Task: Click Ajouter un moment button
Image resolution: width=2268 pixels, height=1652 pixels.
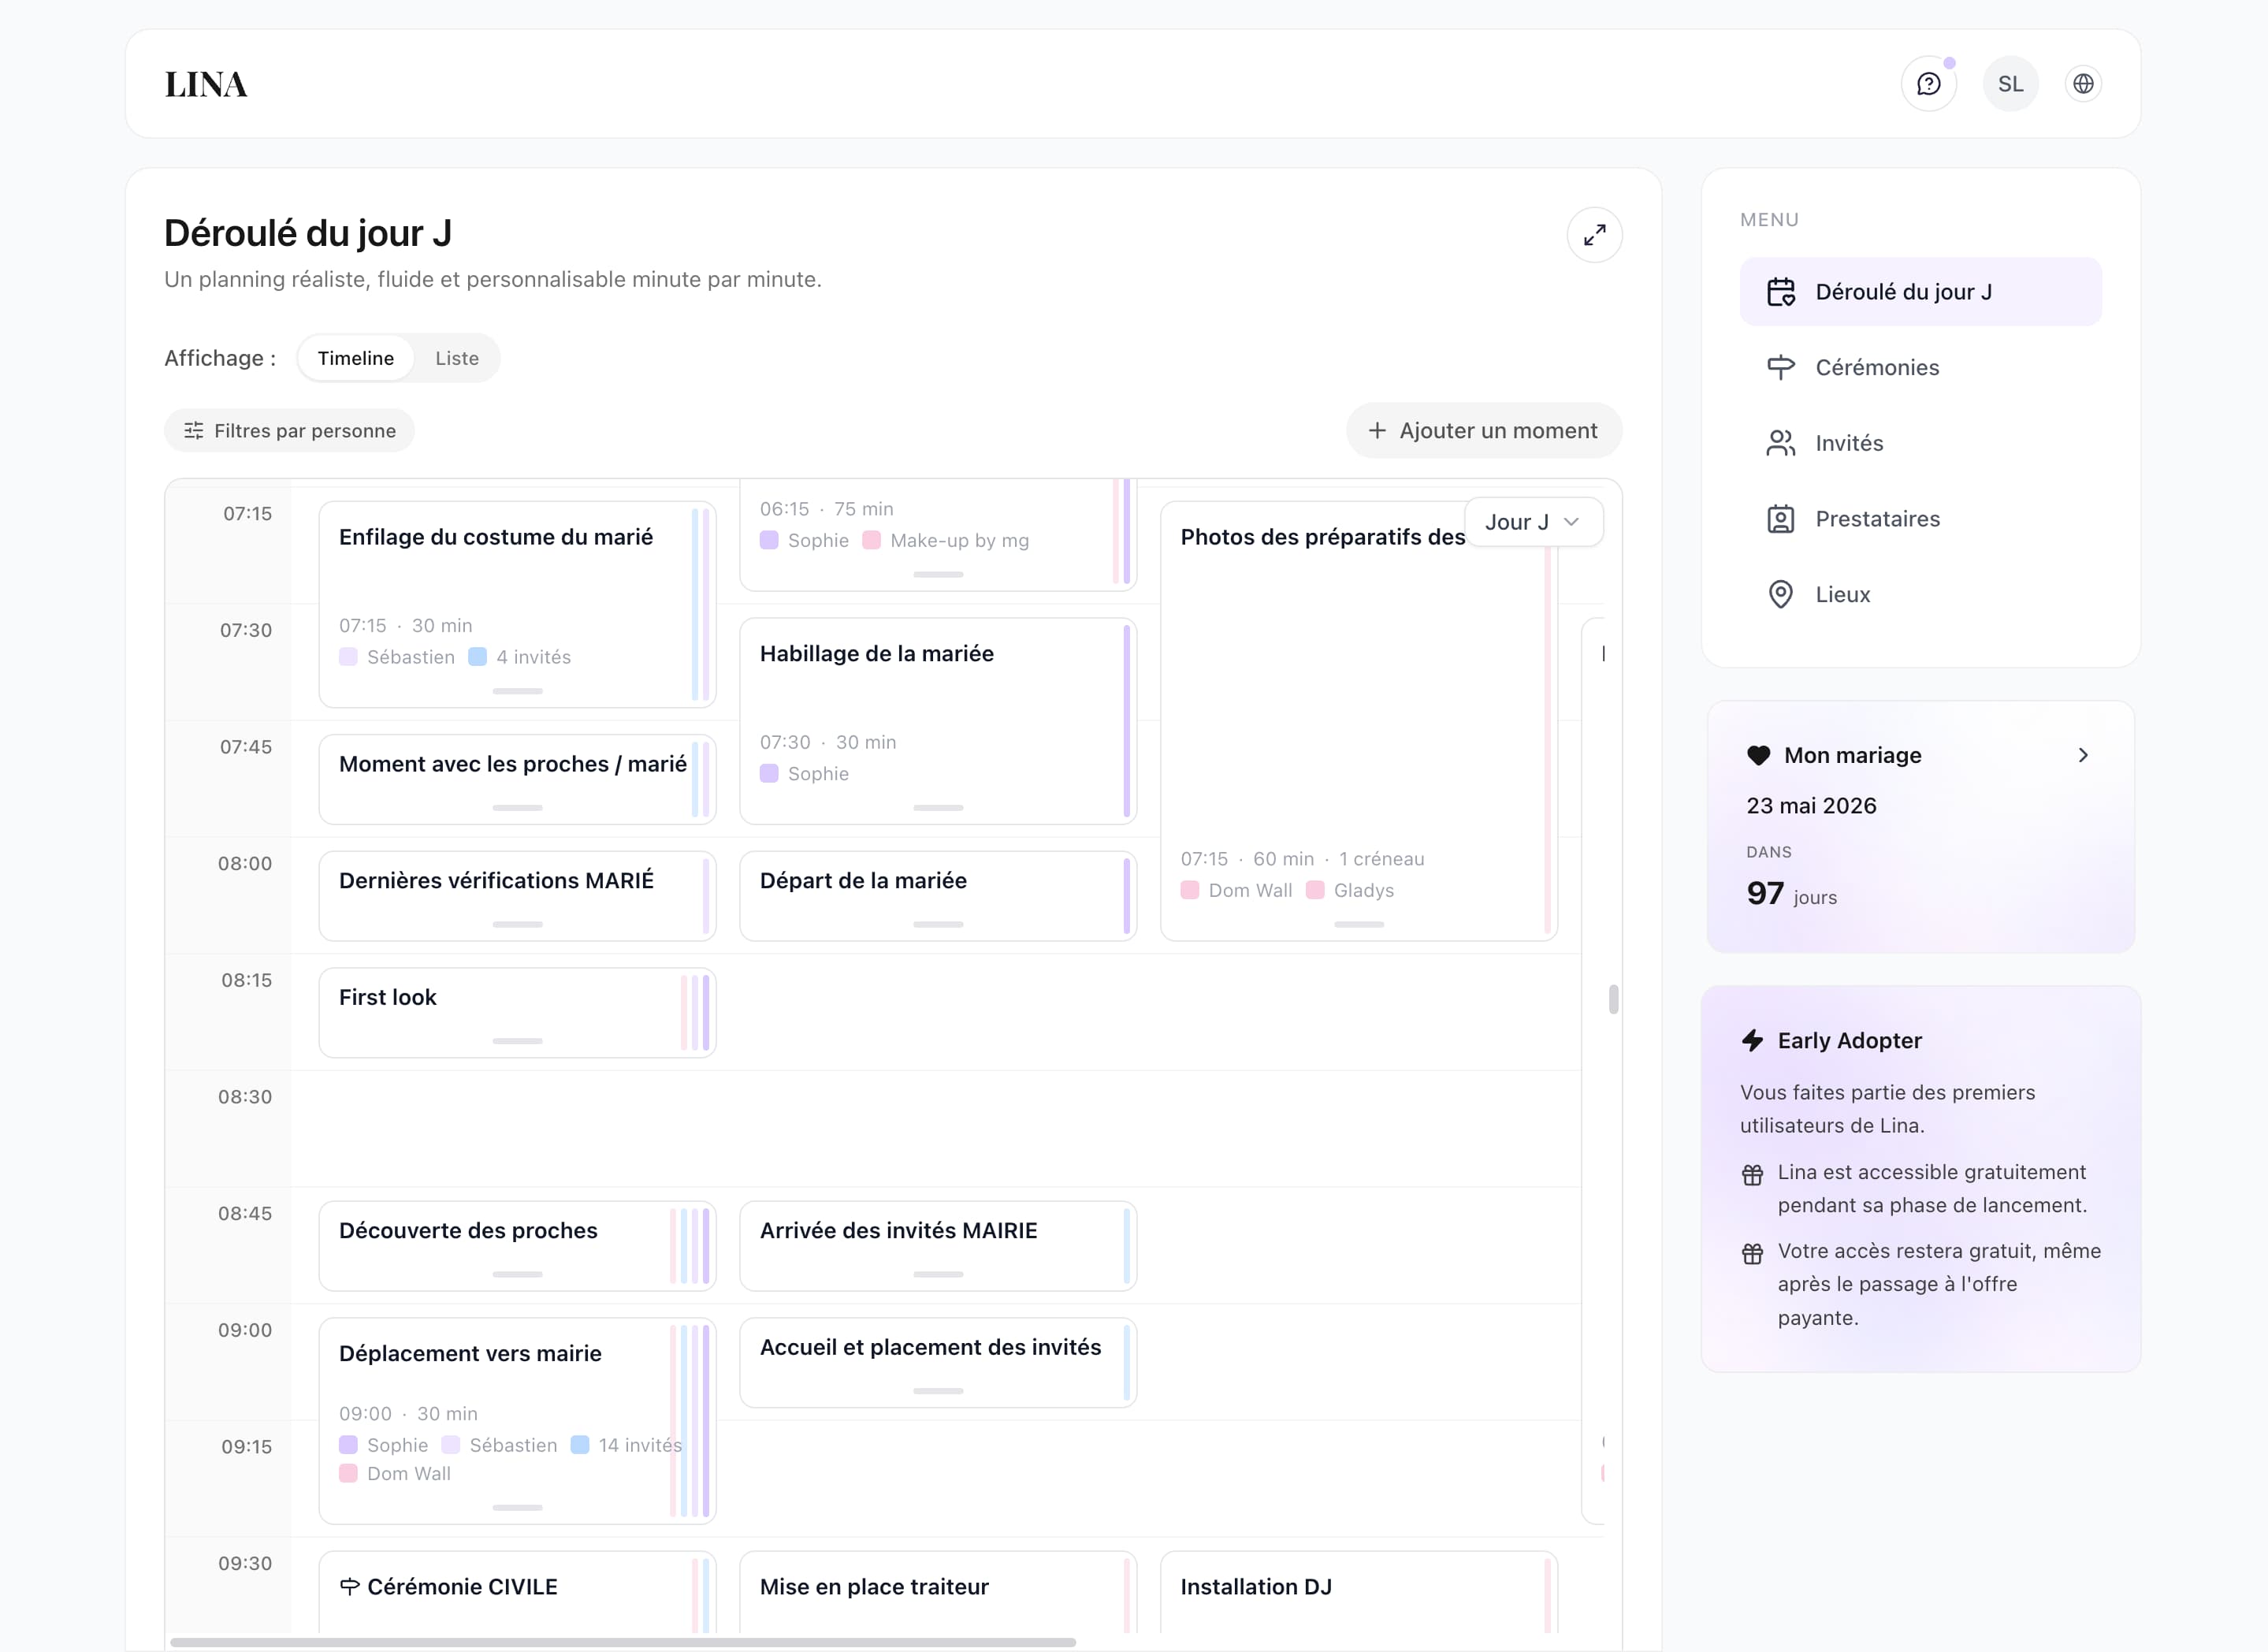Action: [x=1483, y=431]
